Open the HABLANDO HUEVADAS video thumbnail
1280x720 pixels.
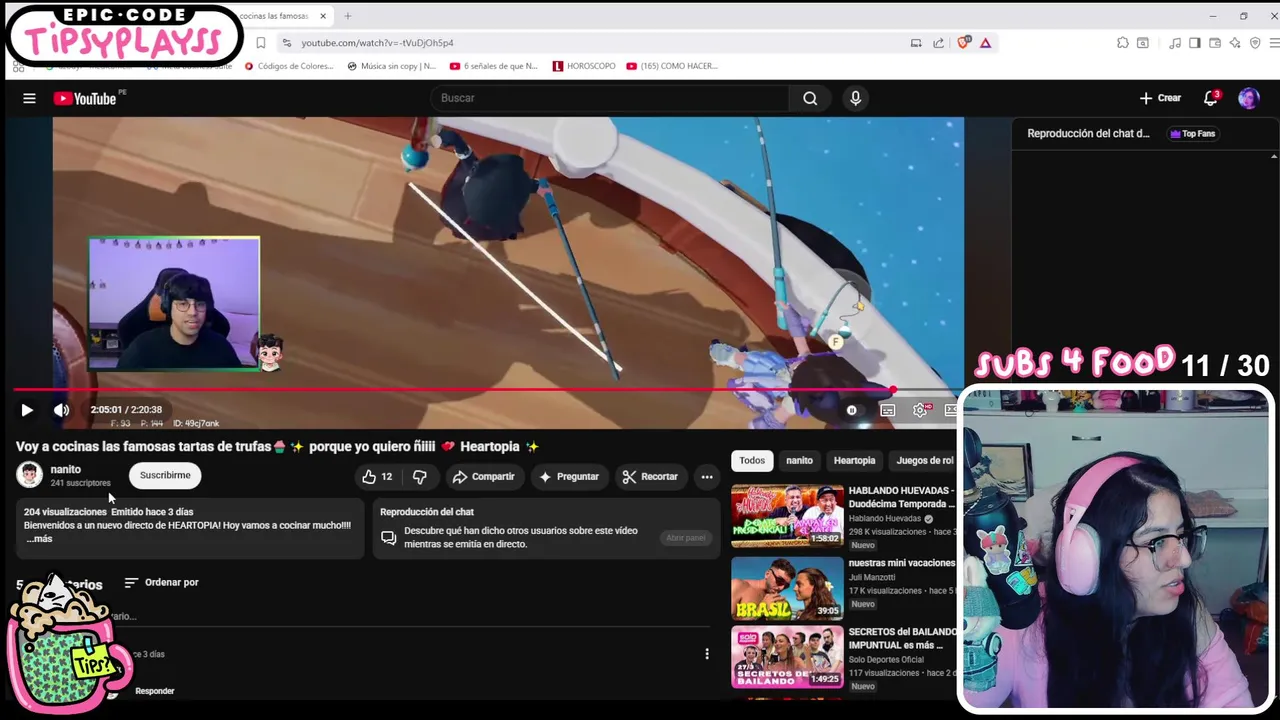coord(787,516)
